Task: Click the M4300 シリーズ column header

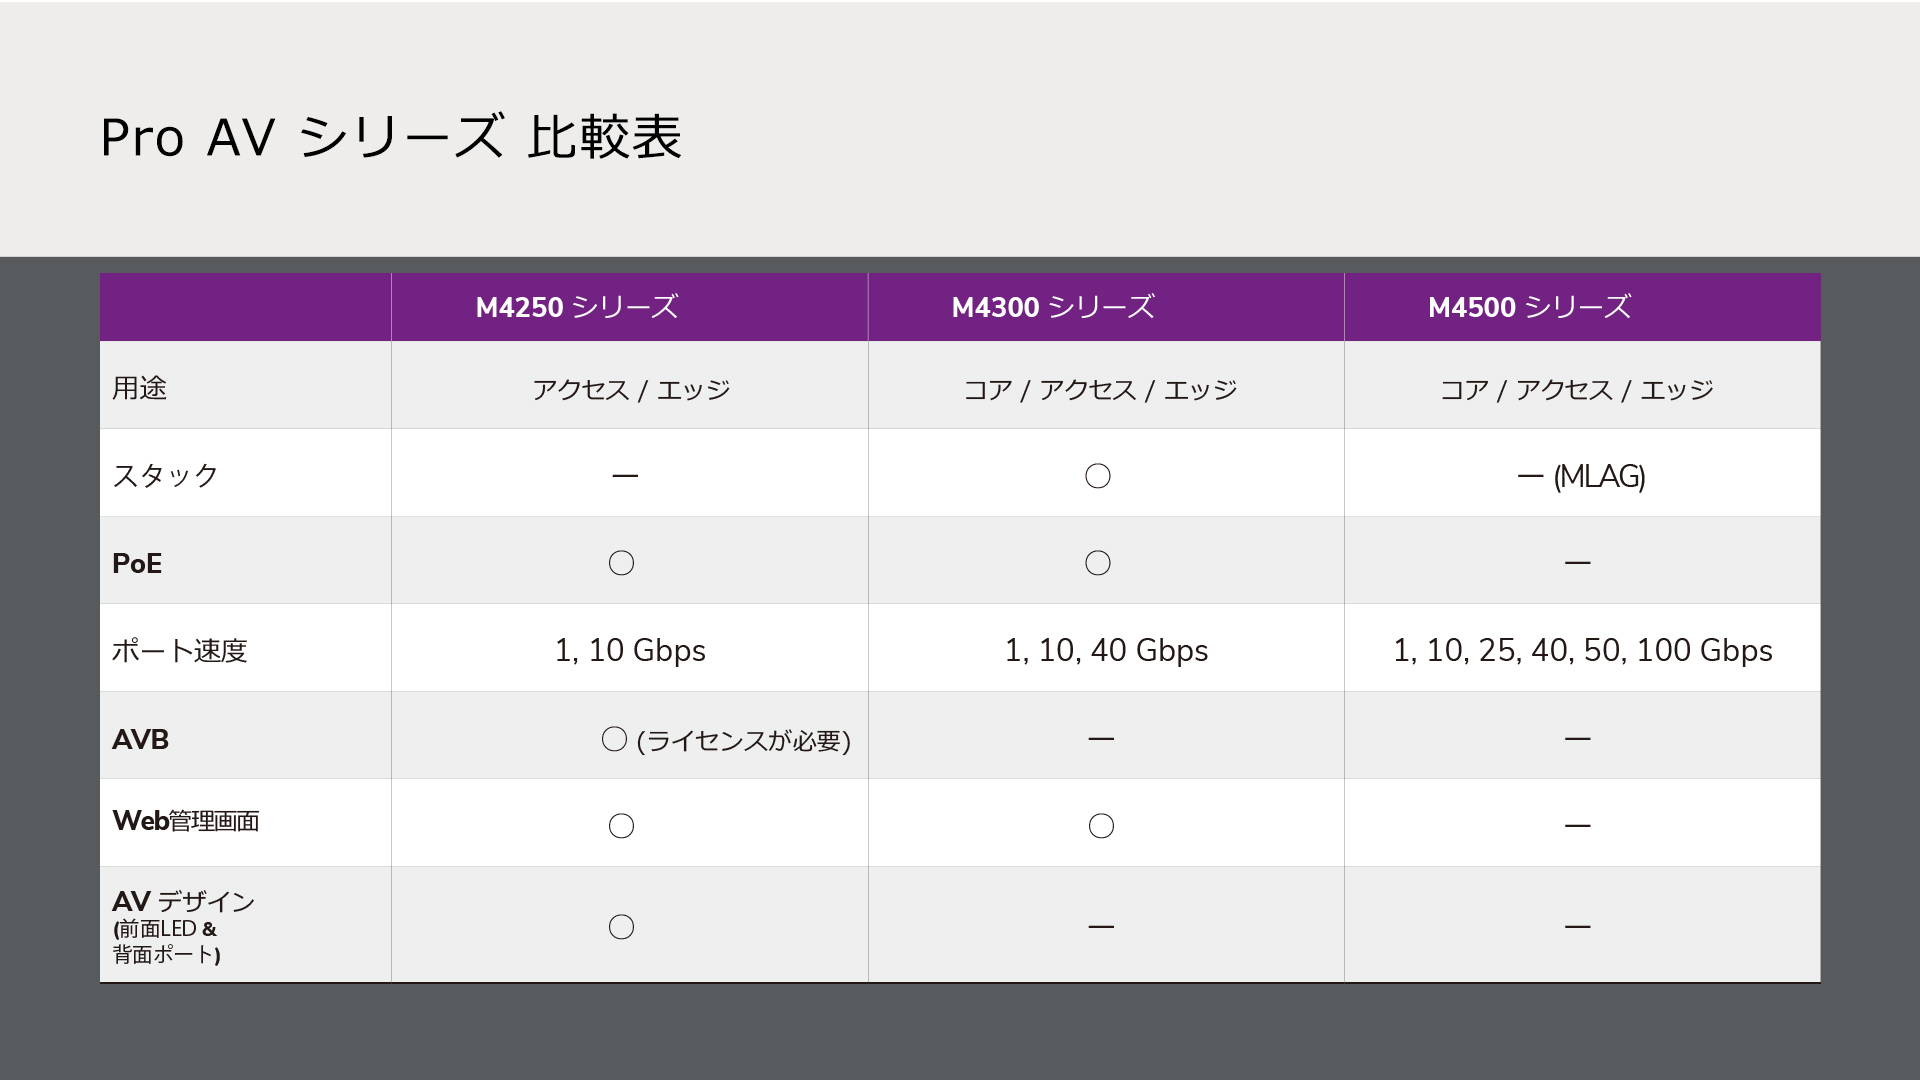Action: (1053, 307)
